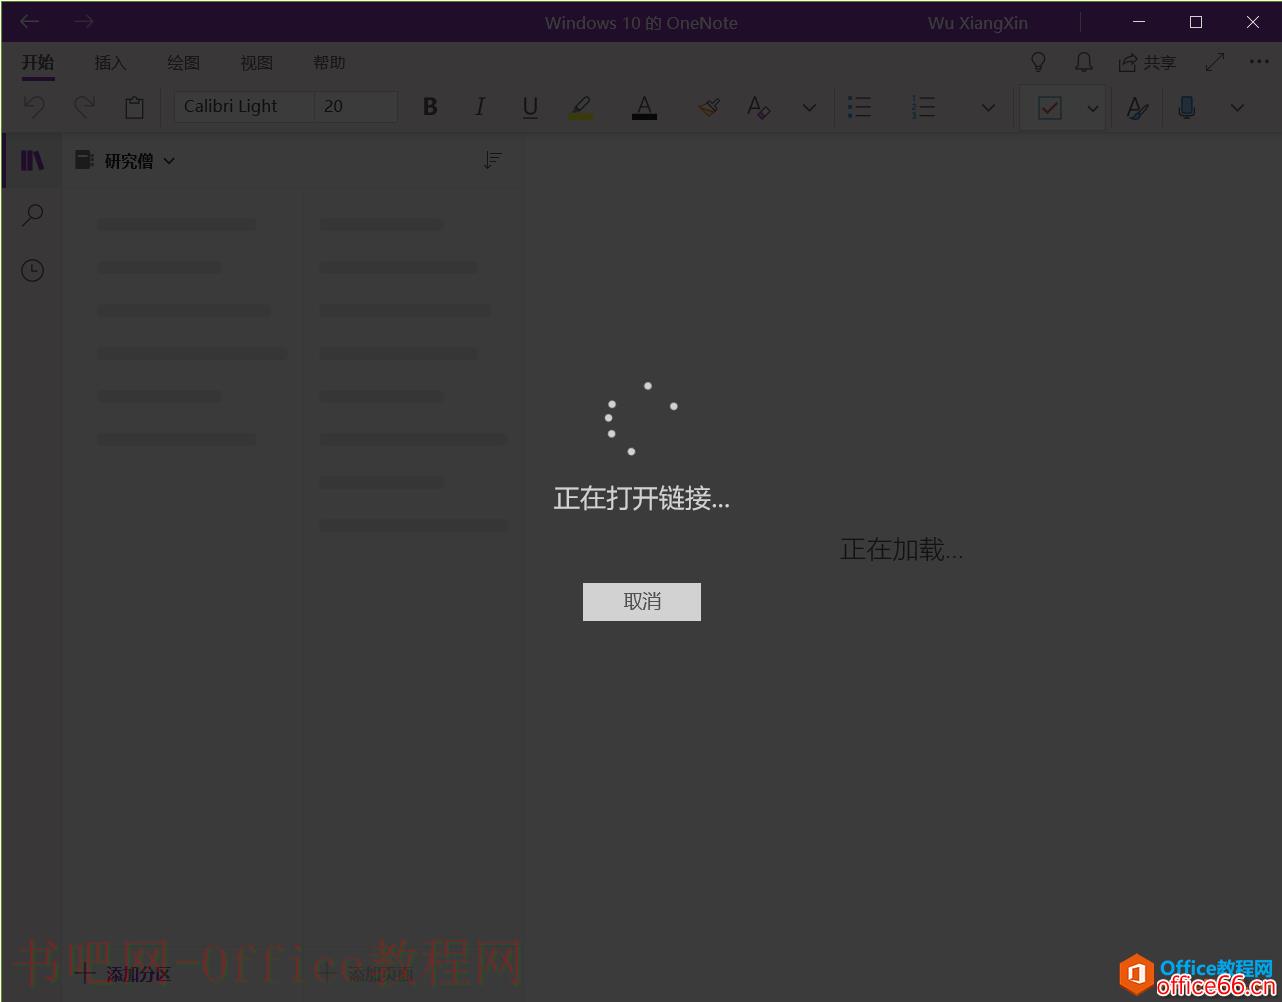Open the 开始 tab
Image resolution: width=1282 pixels, height=1002 pixels.
click(38, 62)
